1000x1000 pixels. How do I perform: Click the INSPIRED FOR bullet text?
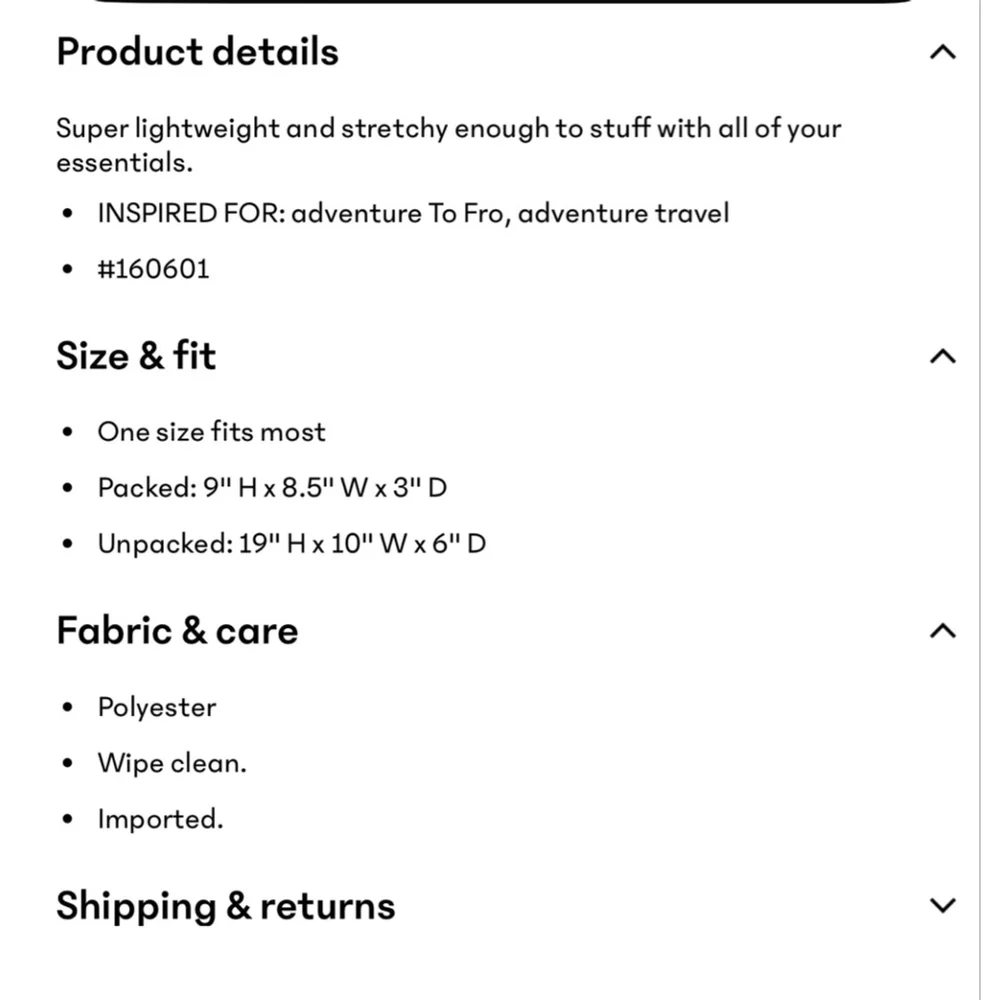(x=413, y=213)
